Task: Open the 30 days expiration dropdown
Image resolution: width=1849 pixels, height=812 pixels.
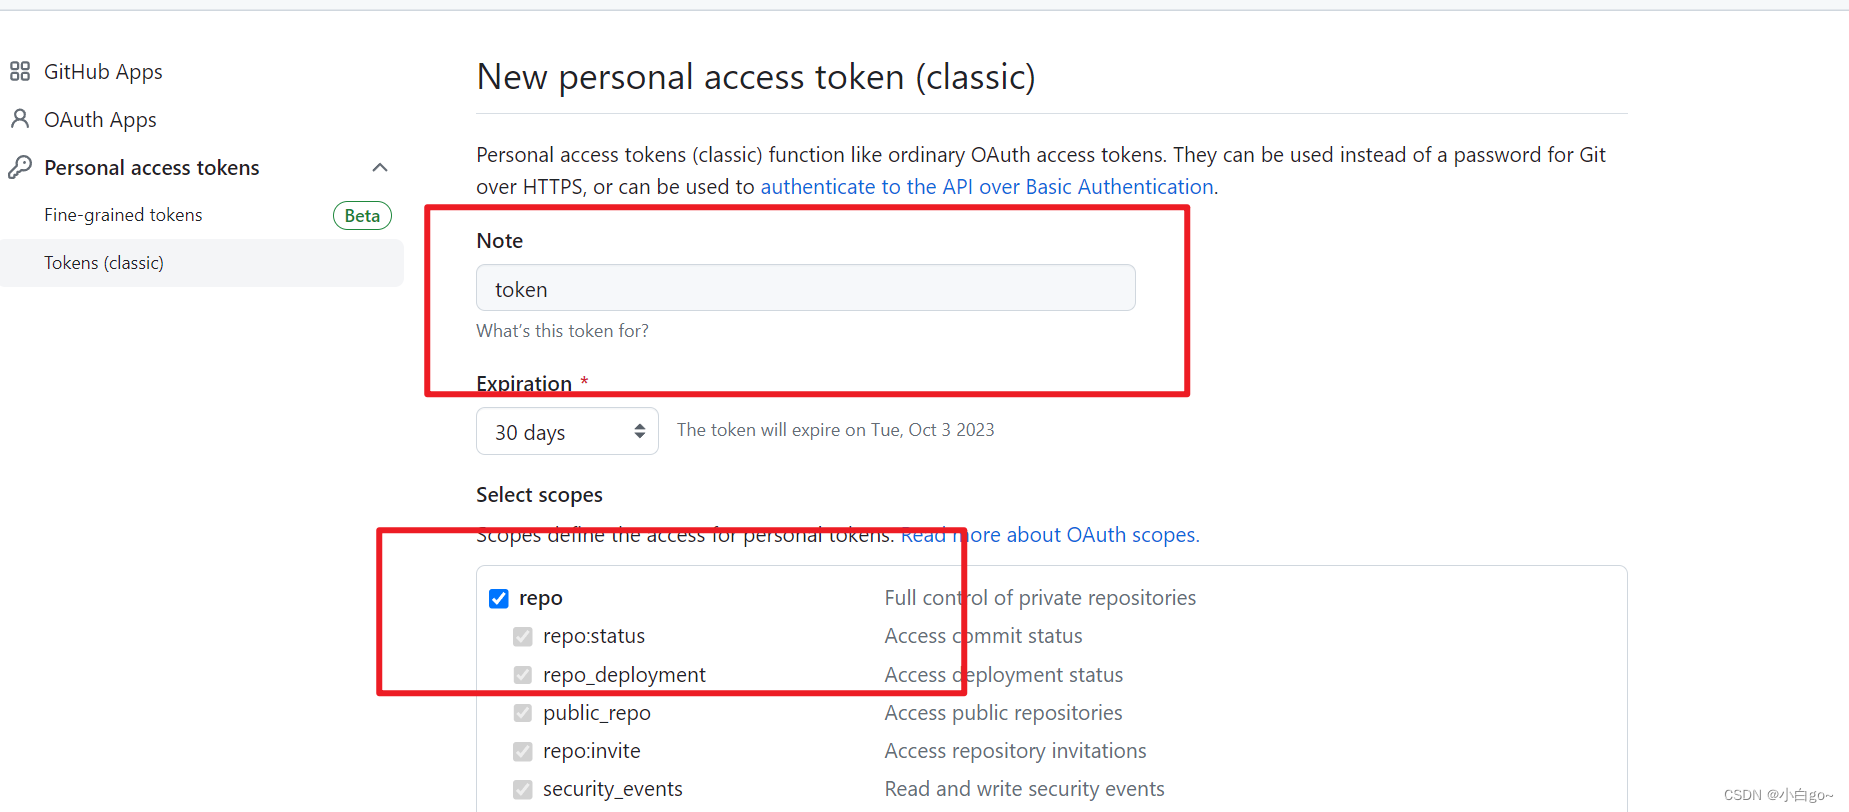Action: (567, 432)
